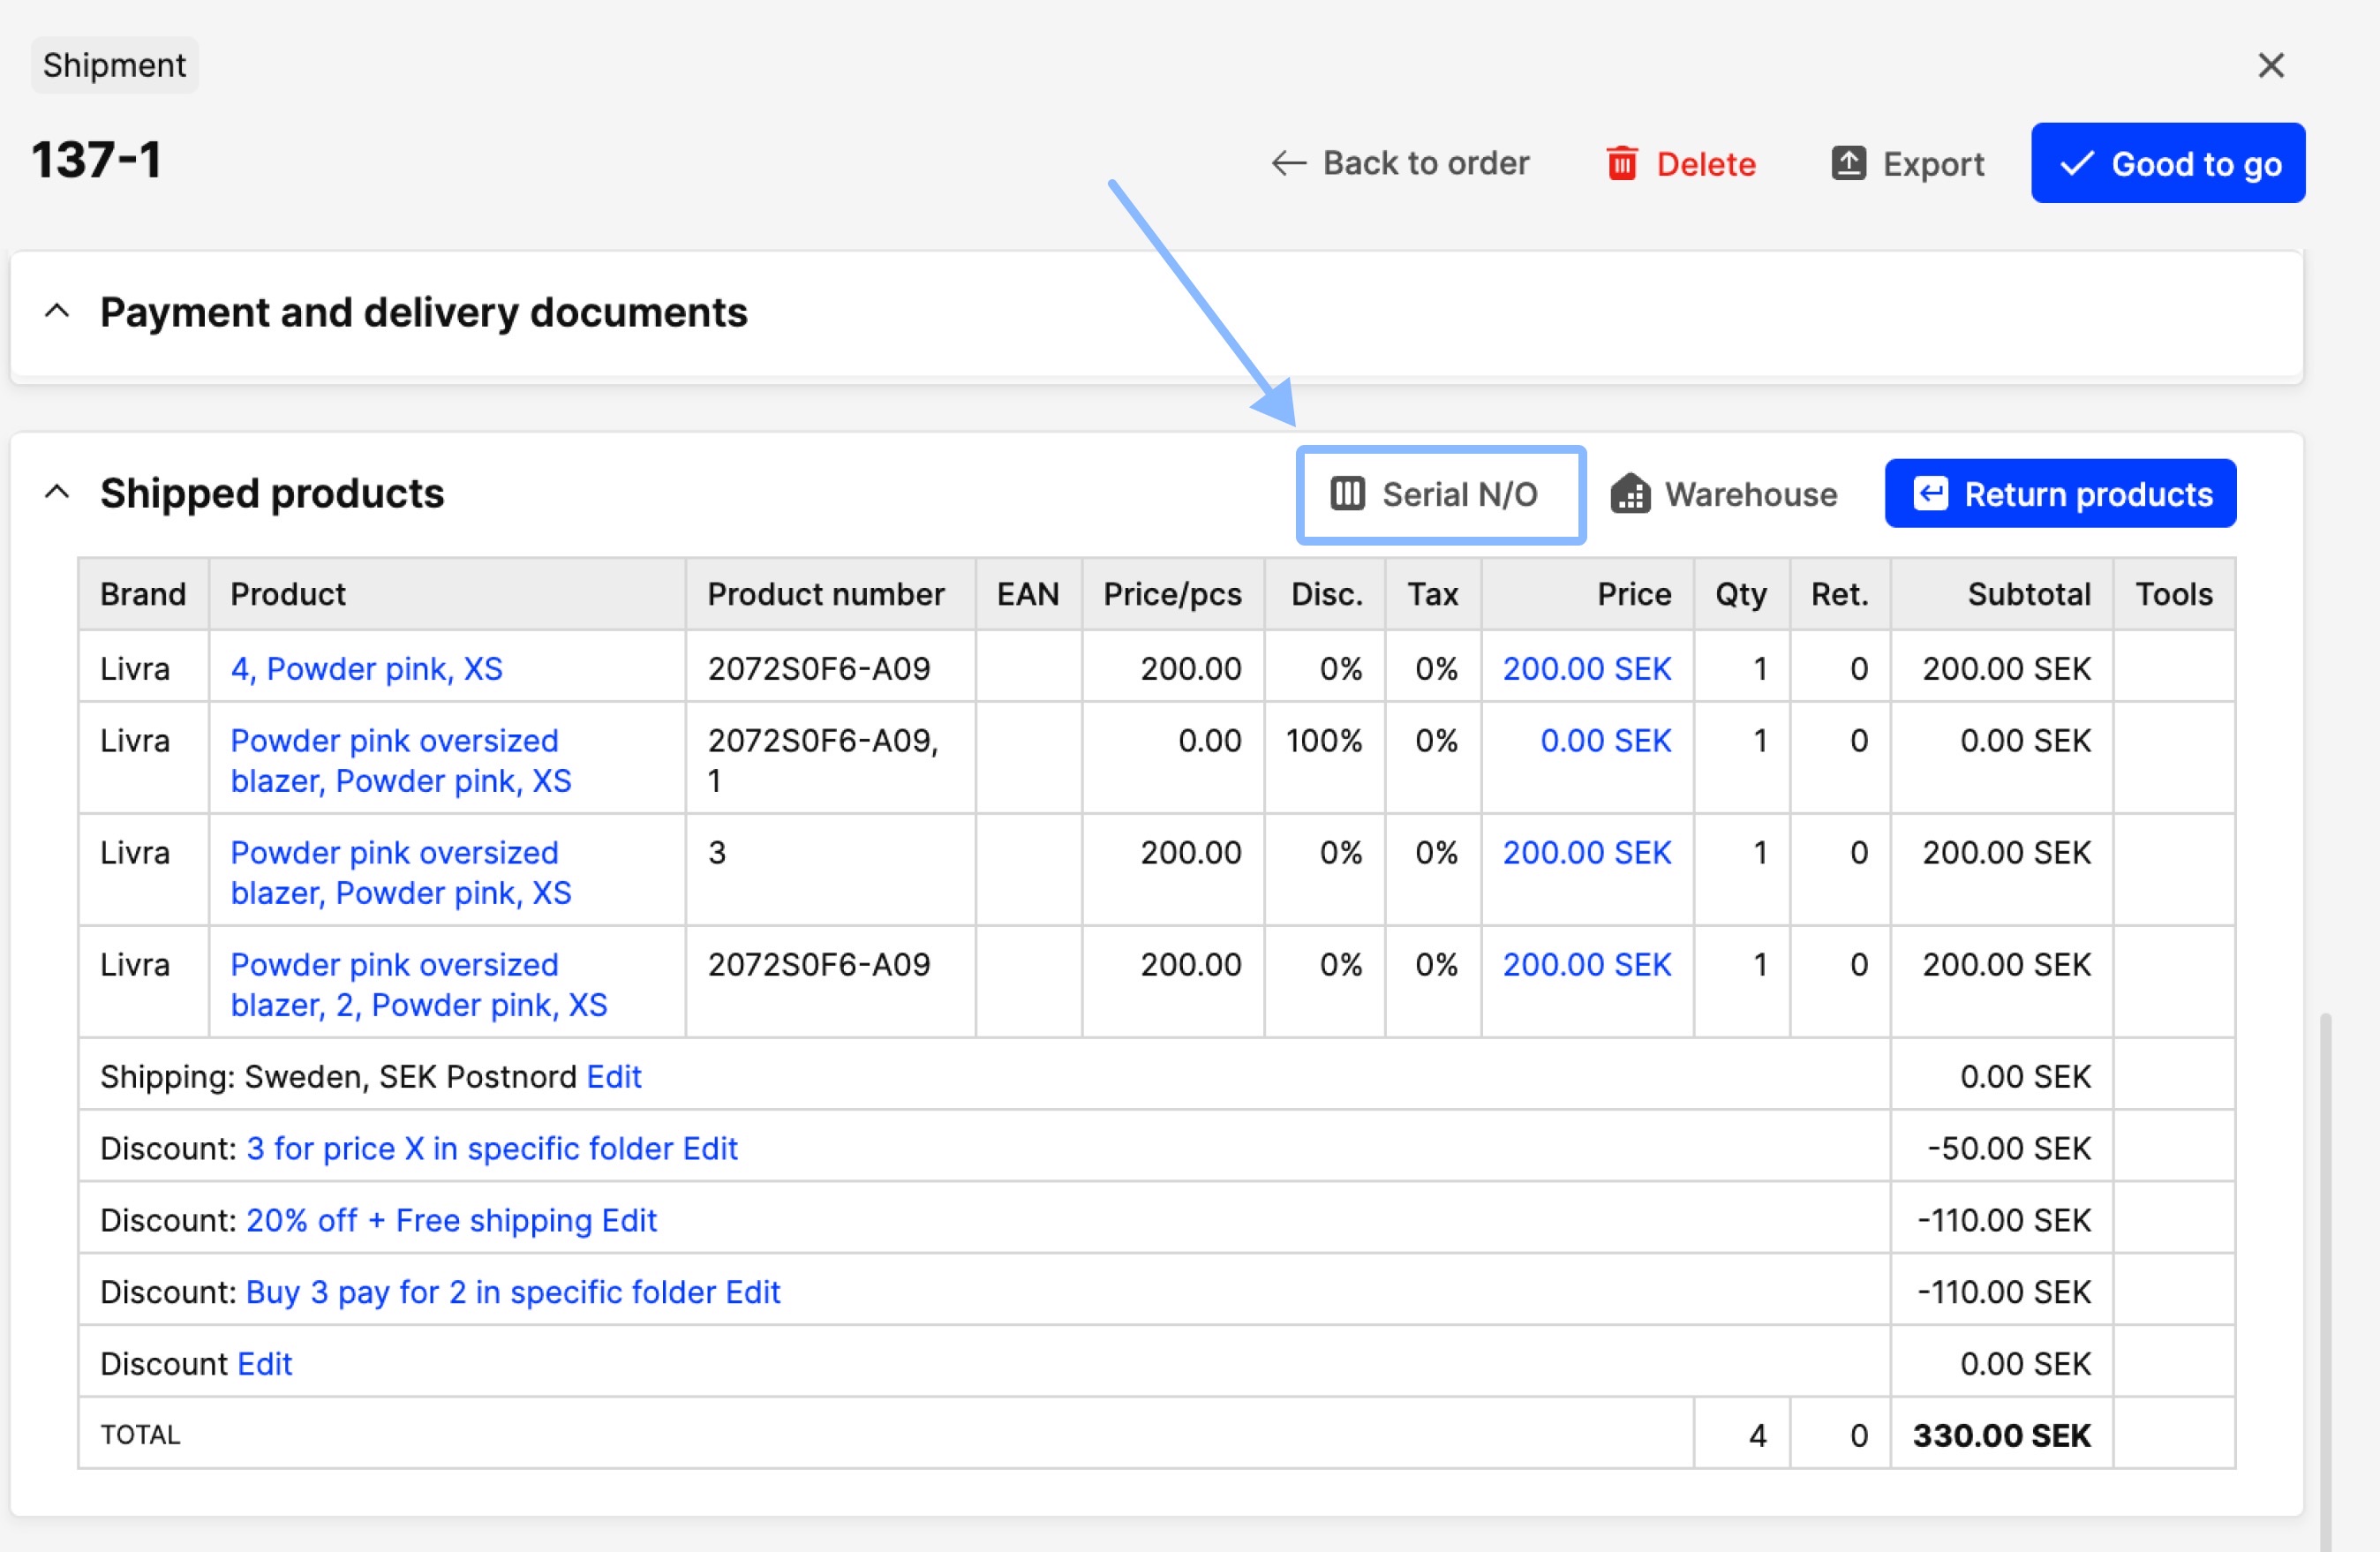This screenshot has width=2380, height=1552.
Task: Click the Back to order arrow icon
Action: (1288, 163)
